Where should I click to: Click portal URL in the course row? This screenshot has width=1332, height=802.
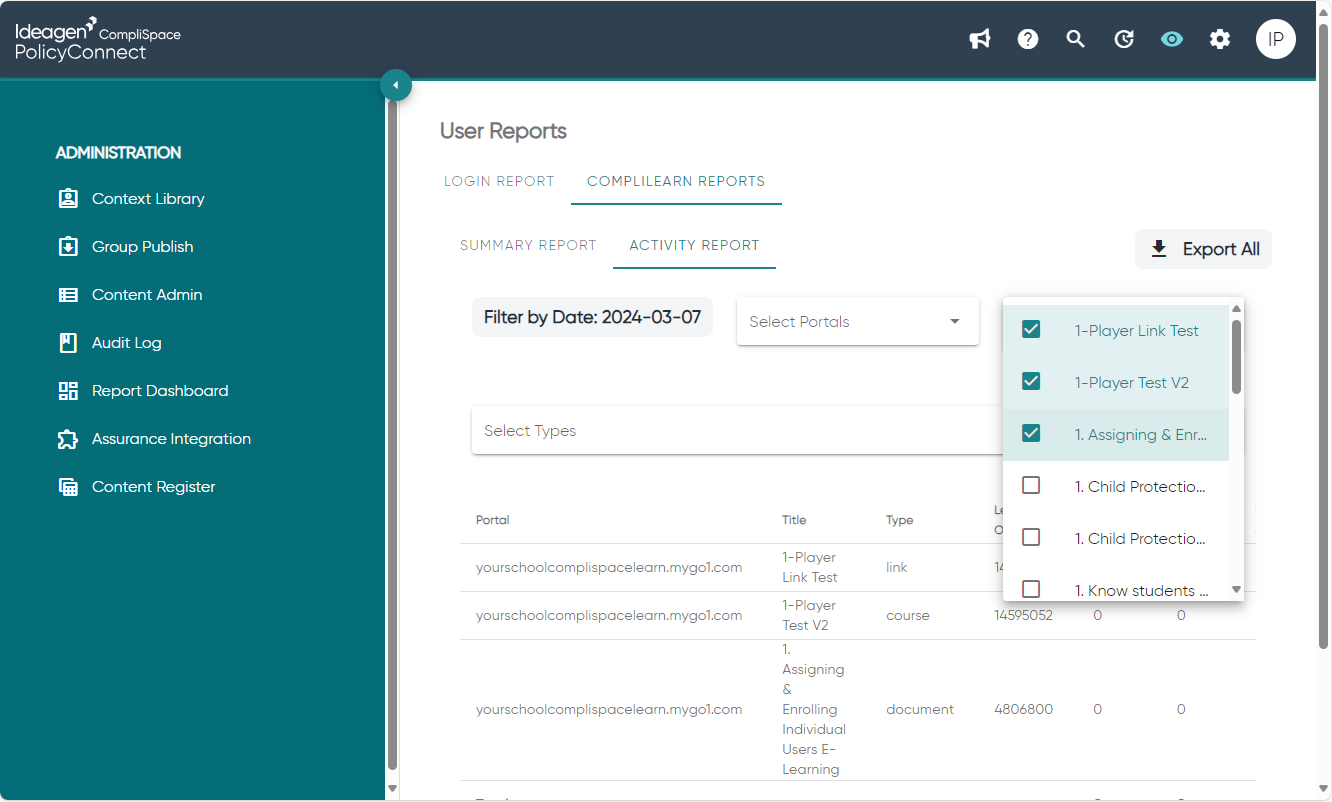point(609,615)
